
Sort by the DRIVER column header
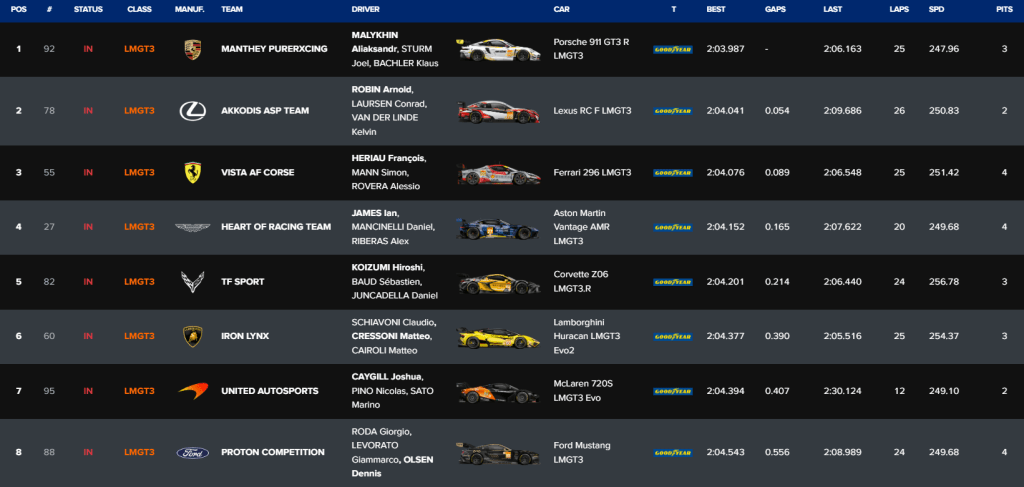pyautogui.click(x=365, y=10)
